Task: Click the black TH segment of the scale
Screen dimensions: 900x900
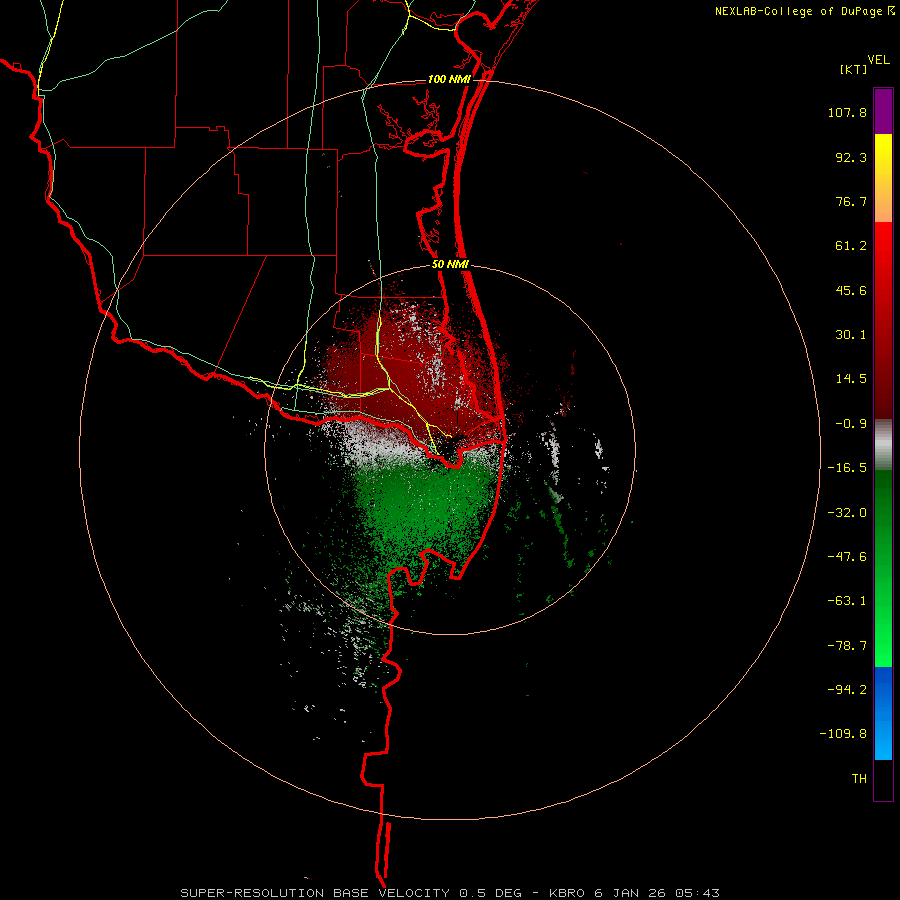Action: [x=883, y=780]
